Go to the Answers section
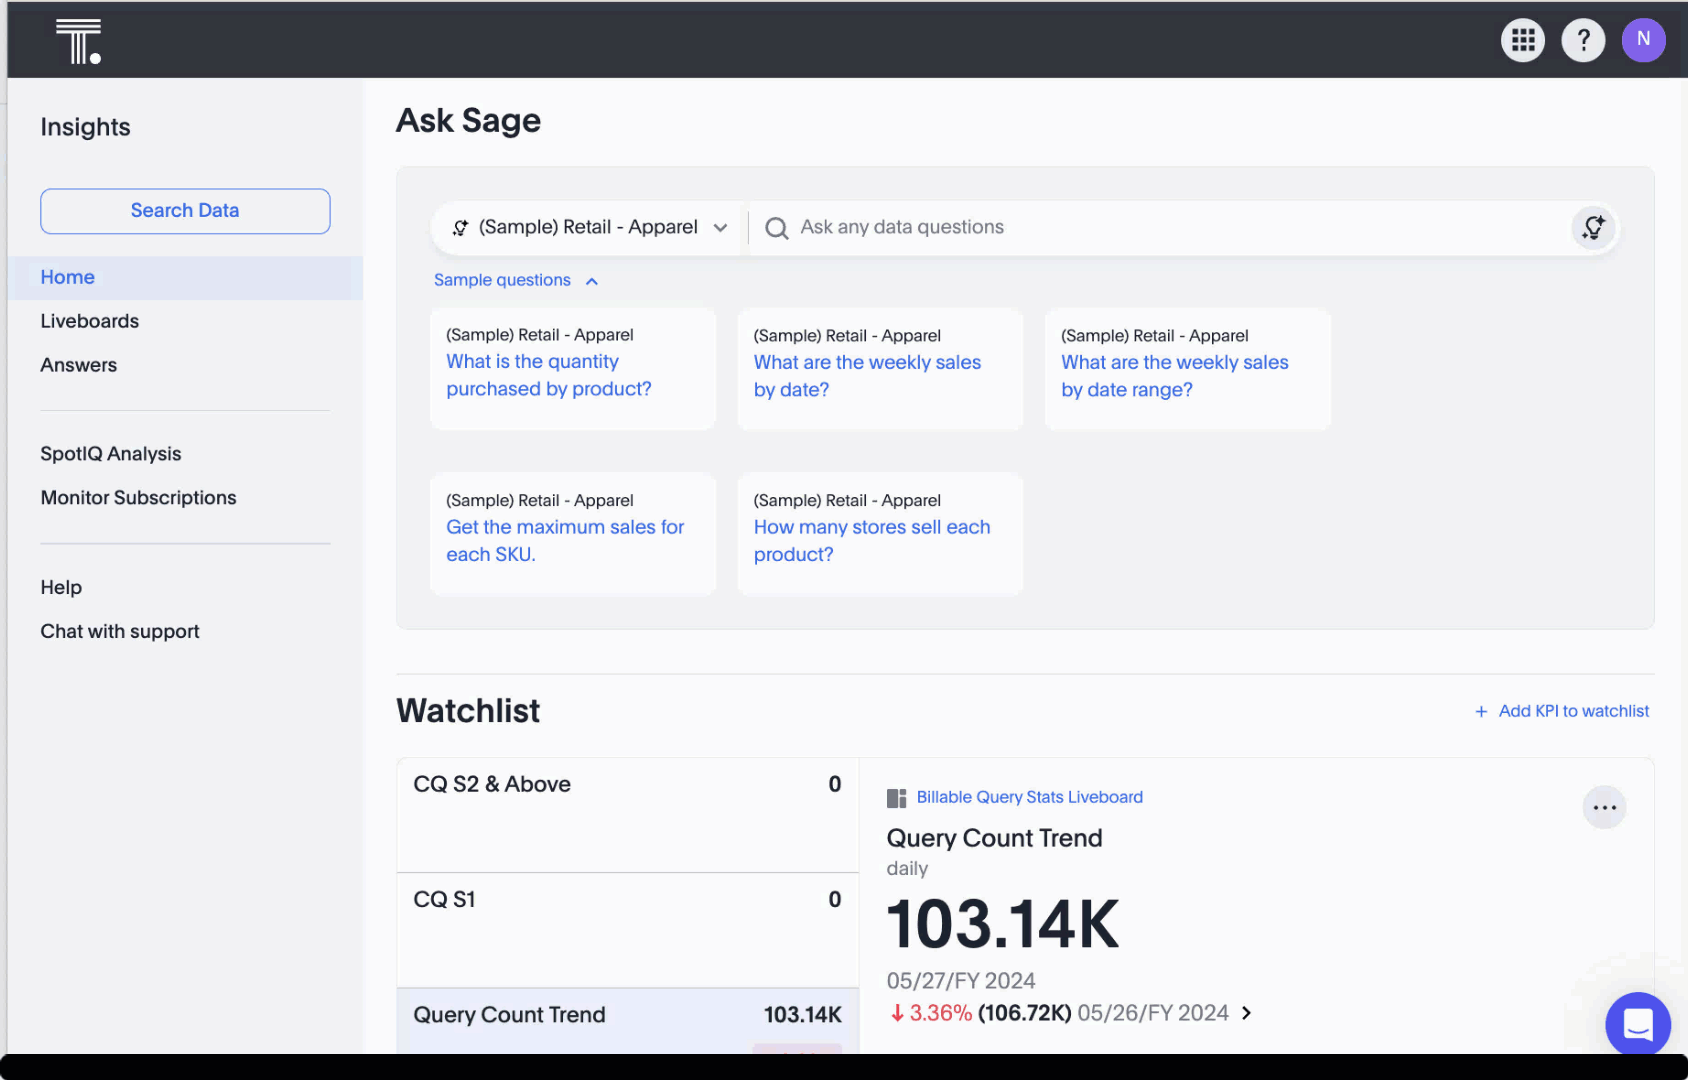1688x1080 pixels. [78, 364]
